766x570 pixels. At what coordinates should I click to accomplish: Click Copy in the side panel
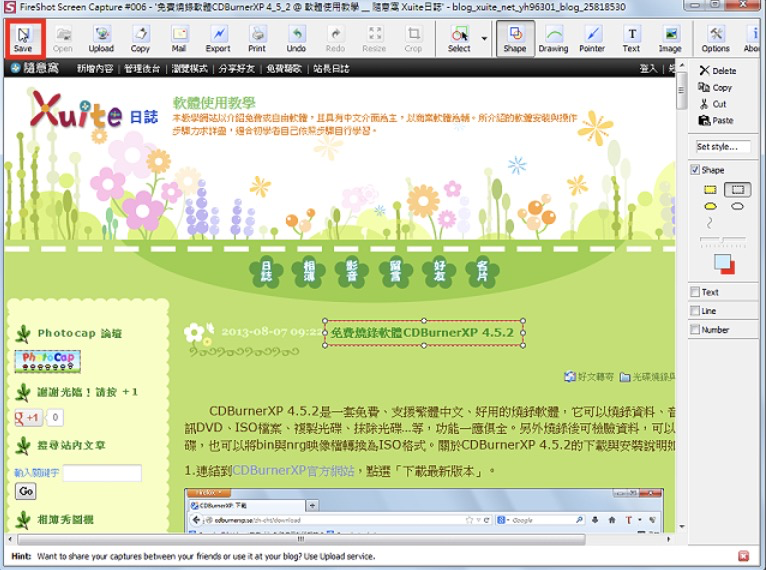coord(715,87)
